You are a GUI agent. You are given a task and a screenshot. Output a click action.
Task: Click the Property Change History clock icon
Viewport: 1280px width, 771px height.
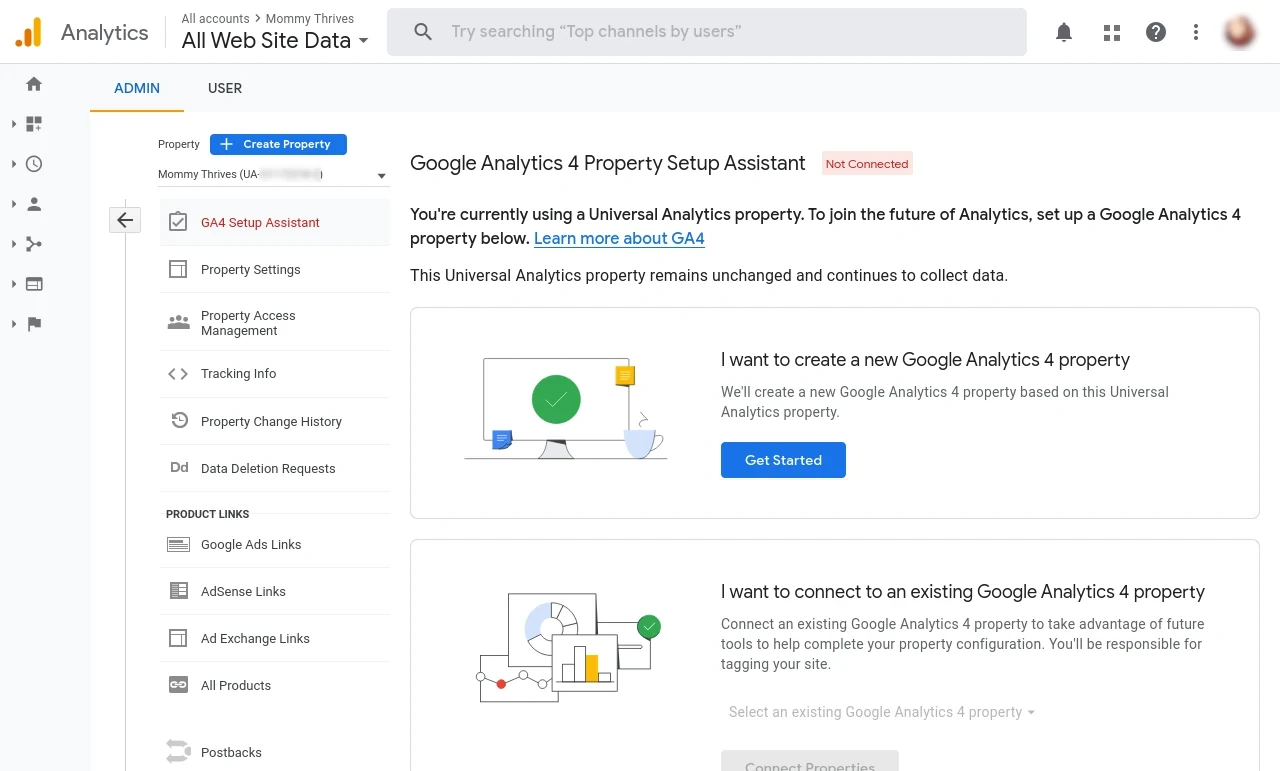pos(179,421)
